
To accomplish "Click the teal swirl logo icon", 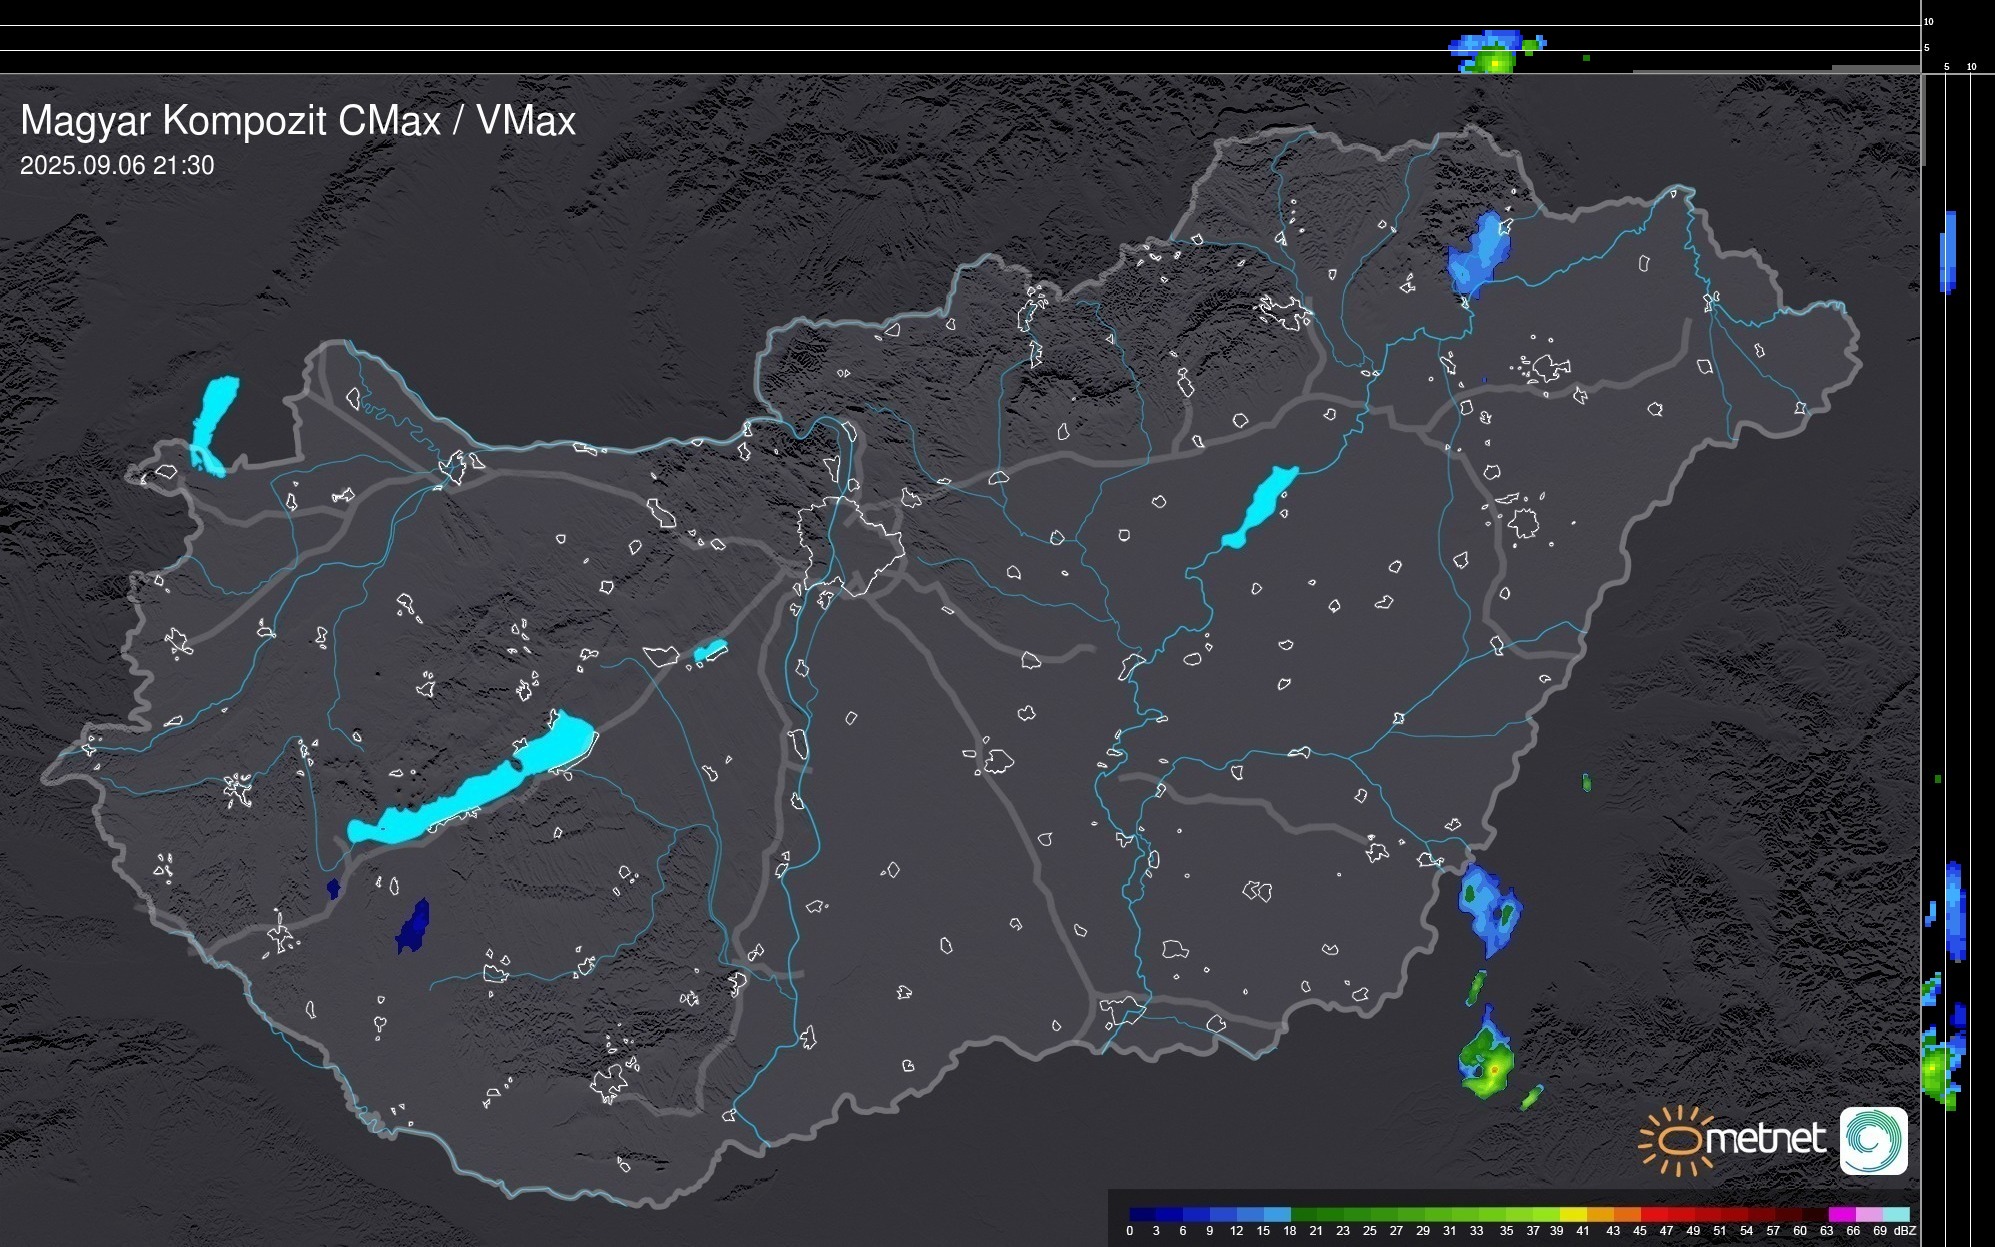I will [x=1873, y=1140].
